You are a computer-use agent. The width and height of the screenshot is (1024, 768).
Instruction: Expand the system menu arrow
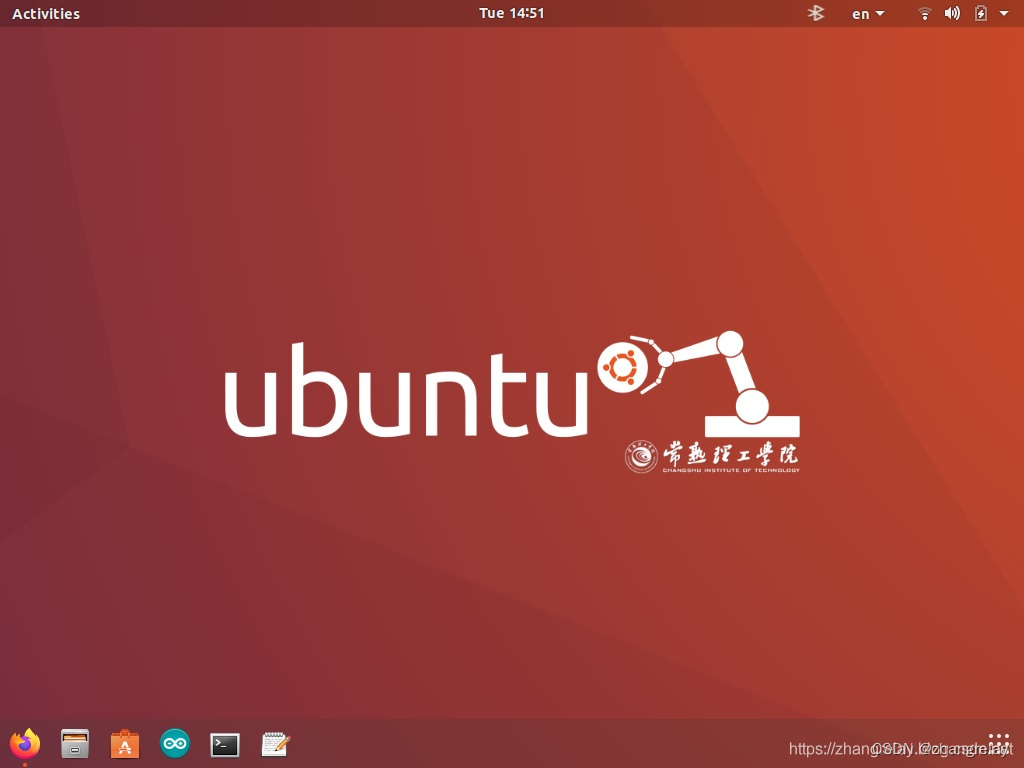point(1004,13)
